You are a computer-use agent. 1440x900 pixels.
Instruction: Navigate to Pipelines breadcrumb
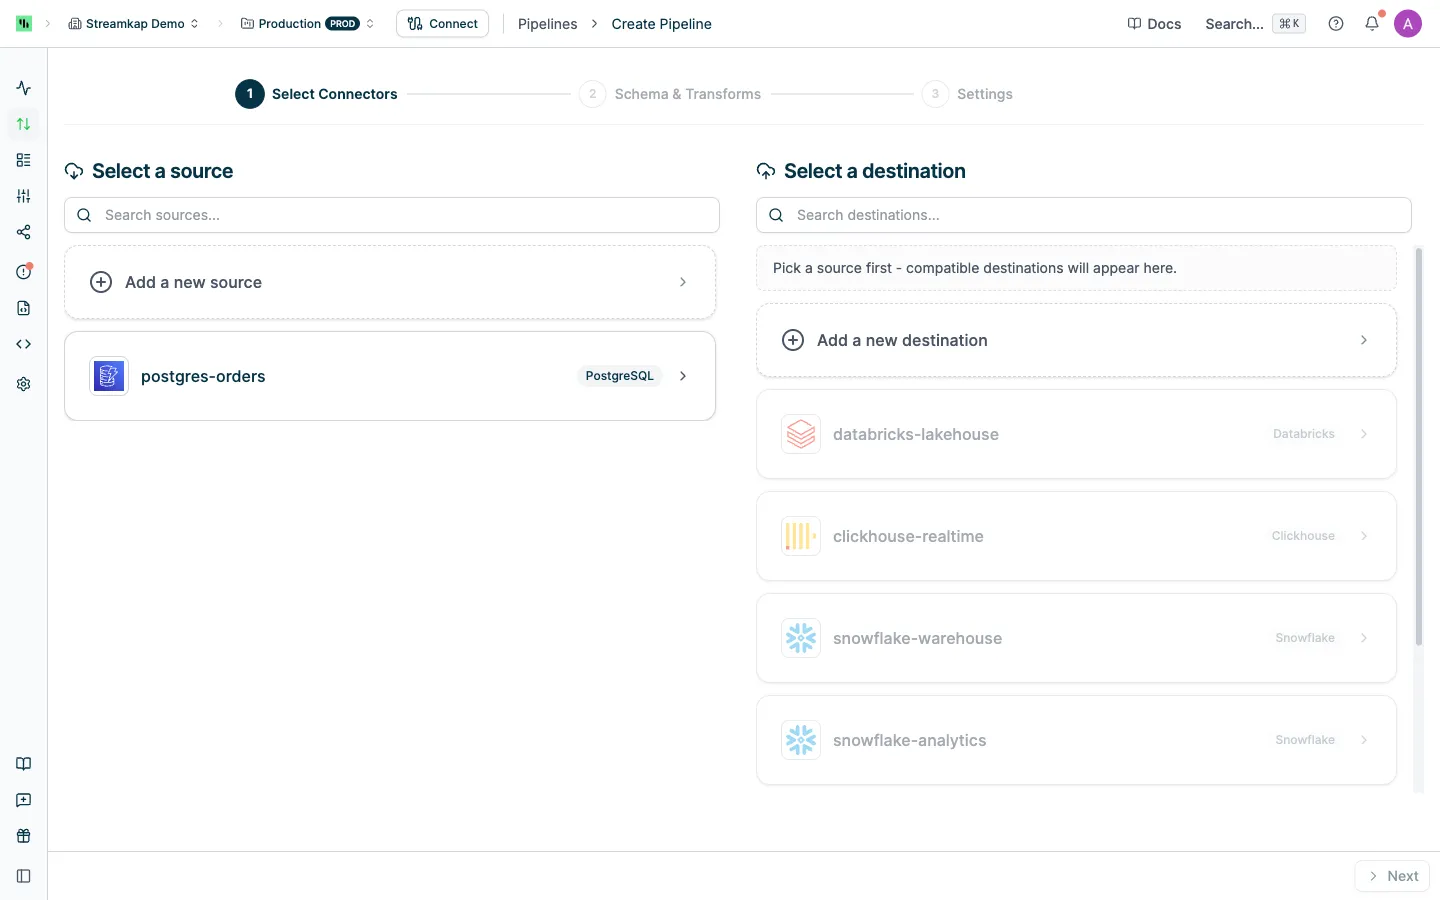click(547, 24)
